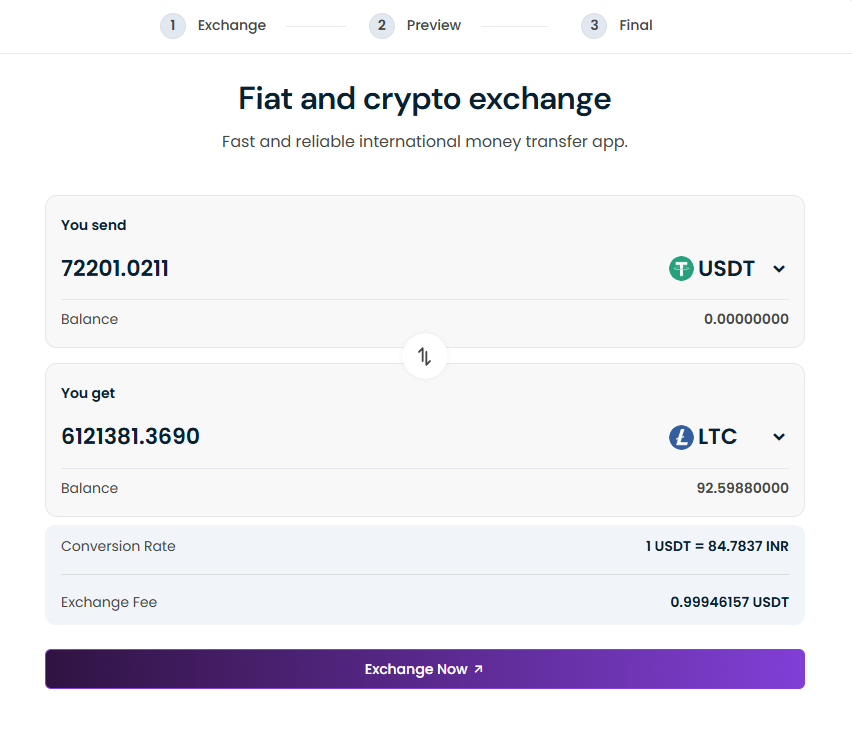Image resolution: width=852 pixels, height=734 pixels.
Task: Go to the Preview step label
Action: coord(434,26)
